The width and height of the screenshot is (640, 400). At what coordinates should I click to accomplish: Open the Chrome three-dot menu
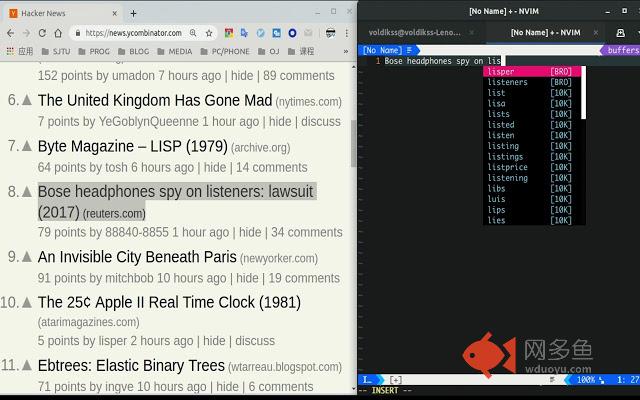347,33
